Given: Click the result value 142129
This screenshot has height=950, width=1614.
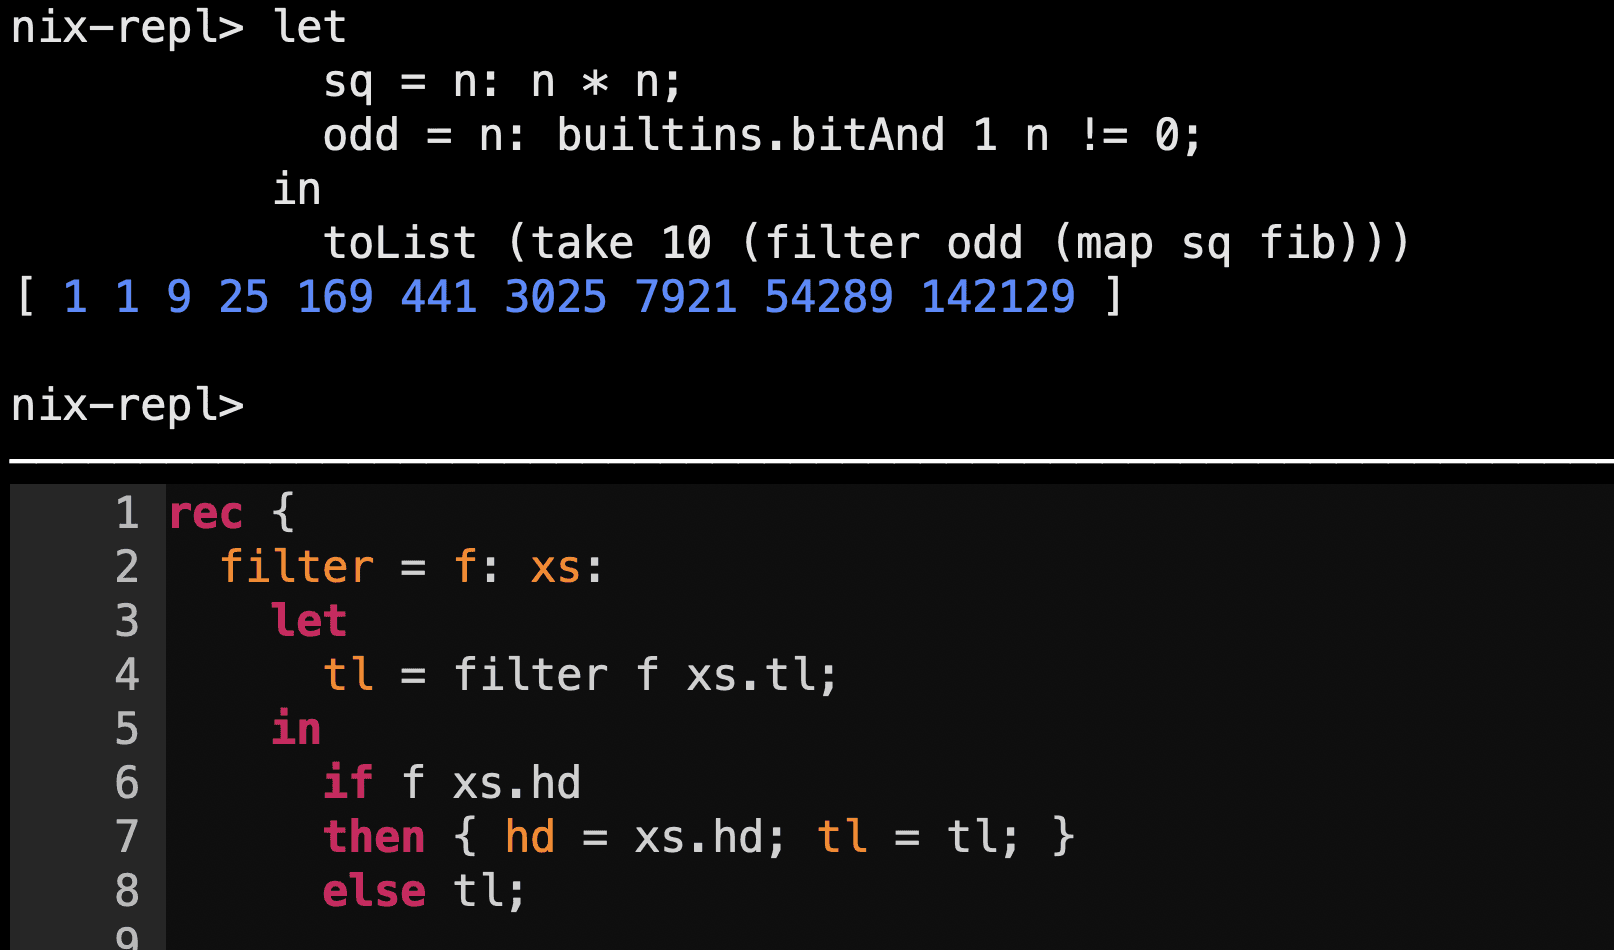Looking at the screenshot, I should click(x=998, y=297).
